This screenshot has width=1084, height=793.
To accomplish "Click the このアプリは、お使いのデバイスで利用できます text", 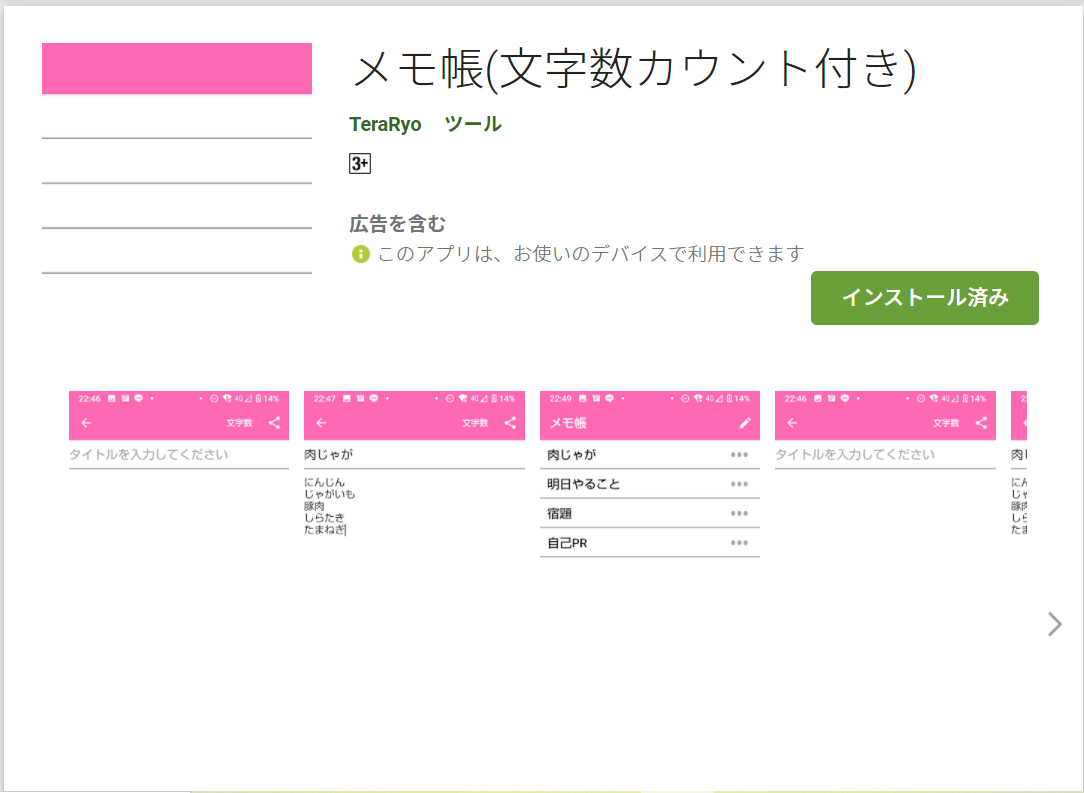I will point(591,254).
